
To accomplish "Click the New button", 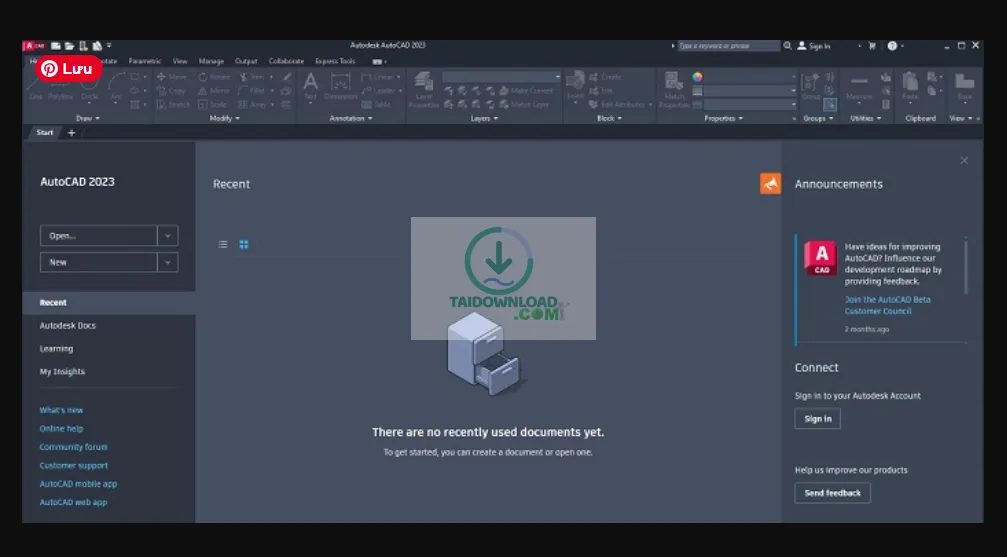I will pyautogui.click(x=98, y=262).
